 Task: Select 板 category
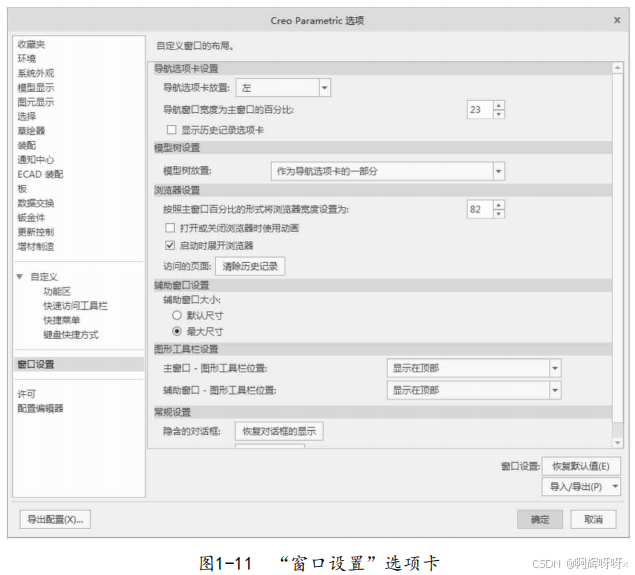tap(22, 189)
